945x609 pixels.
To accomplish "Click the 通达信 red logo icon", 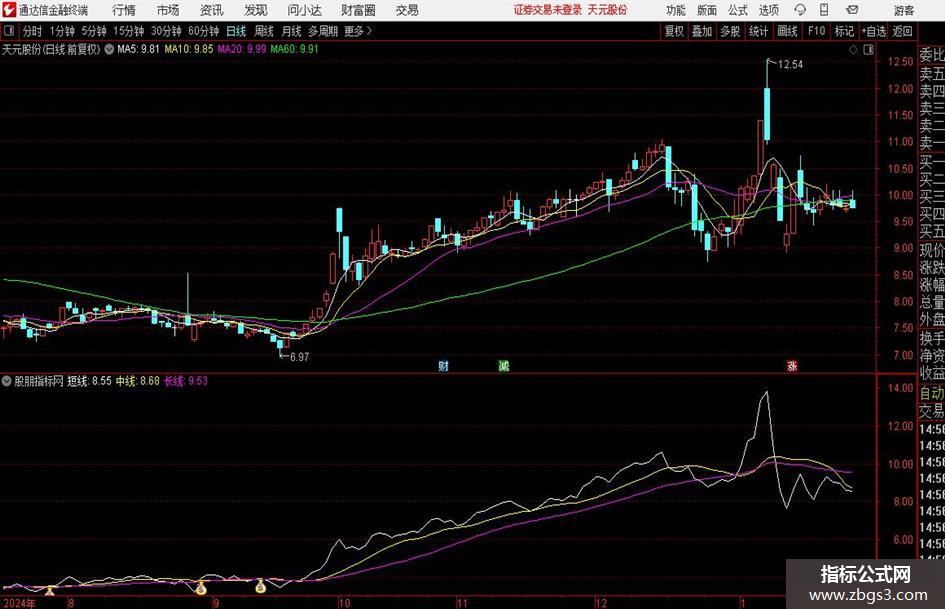I will [10, 10].
